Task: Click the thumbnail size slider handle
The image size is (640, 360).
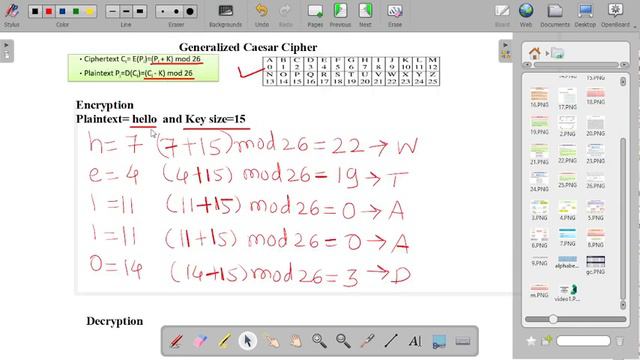Action: [553, 319]
